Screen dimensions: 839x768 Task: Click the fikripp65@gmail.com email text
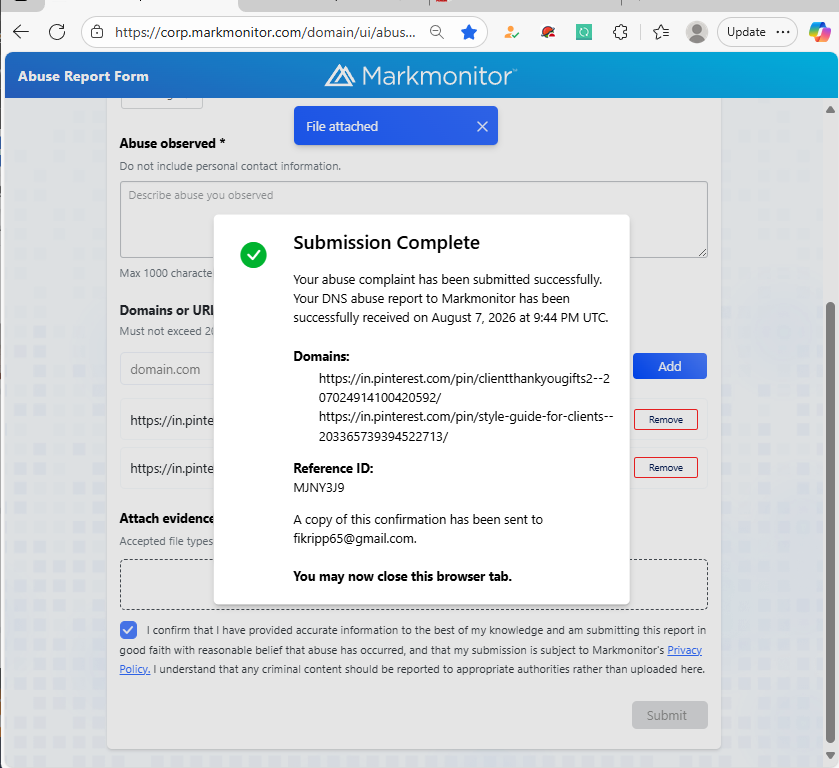click(x=355, y=538)
